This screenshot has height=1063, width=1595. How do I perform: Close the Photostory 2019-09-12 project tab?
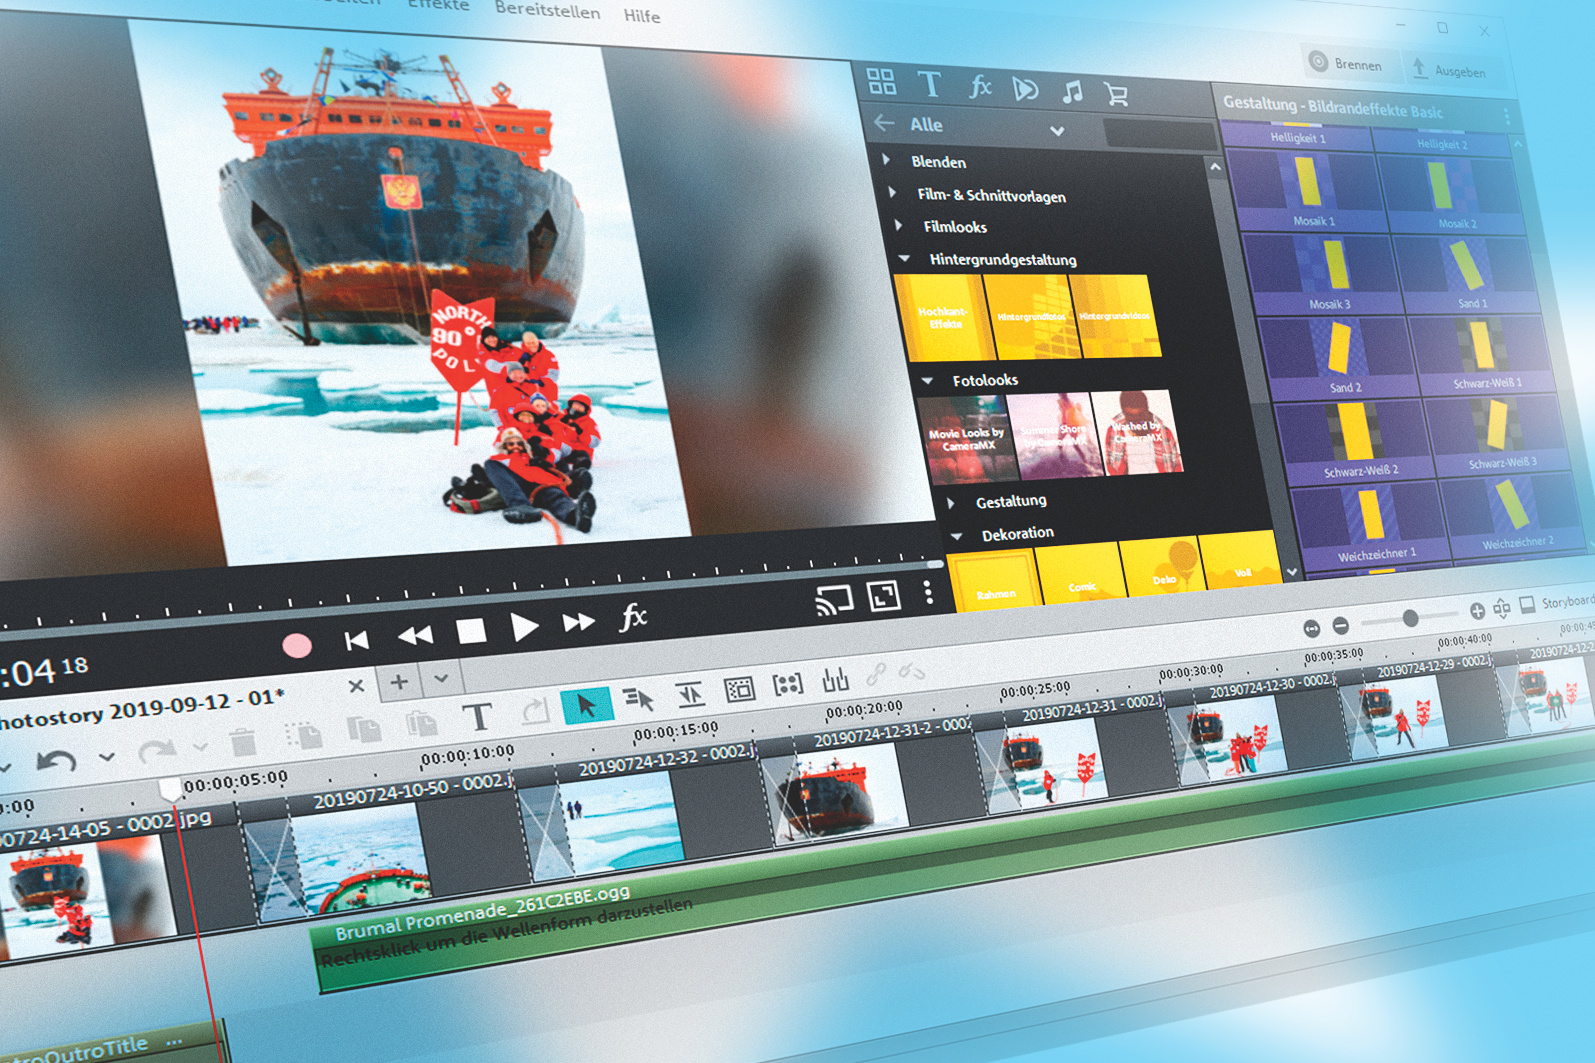356,686
